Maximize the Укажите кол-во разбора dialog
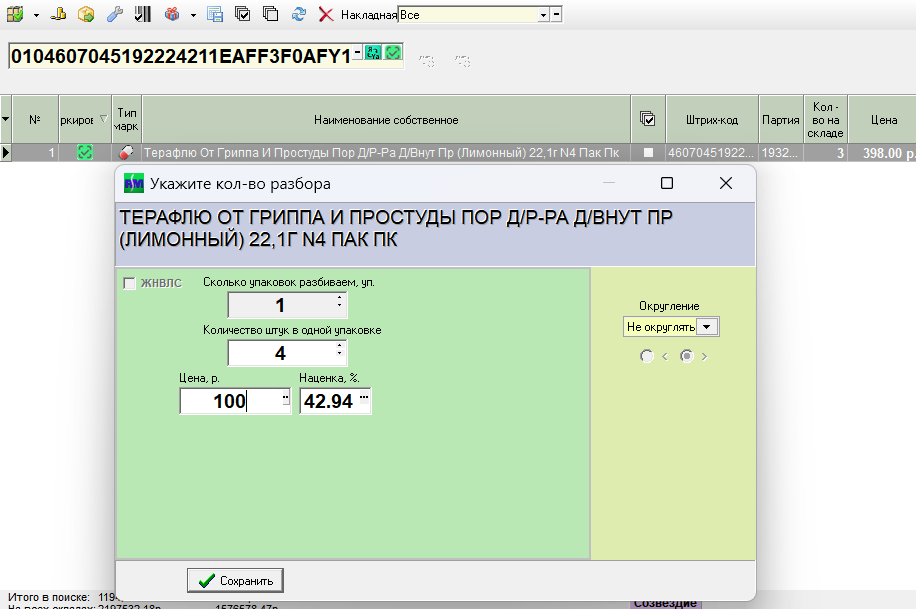This screenshot has height=609, width=916. pos(667,184)
